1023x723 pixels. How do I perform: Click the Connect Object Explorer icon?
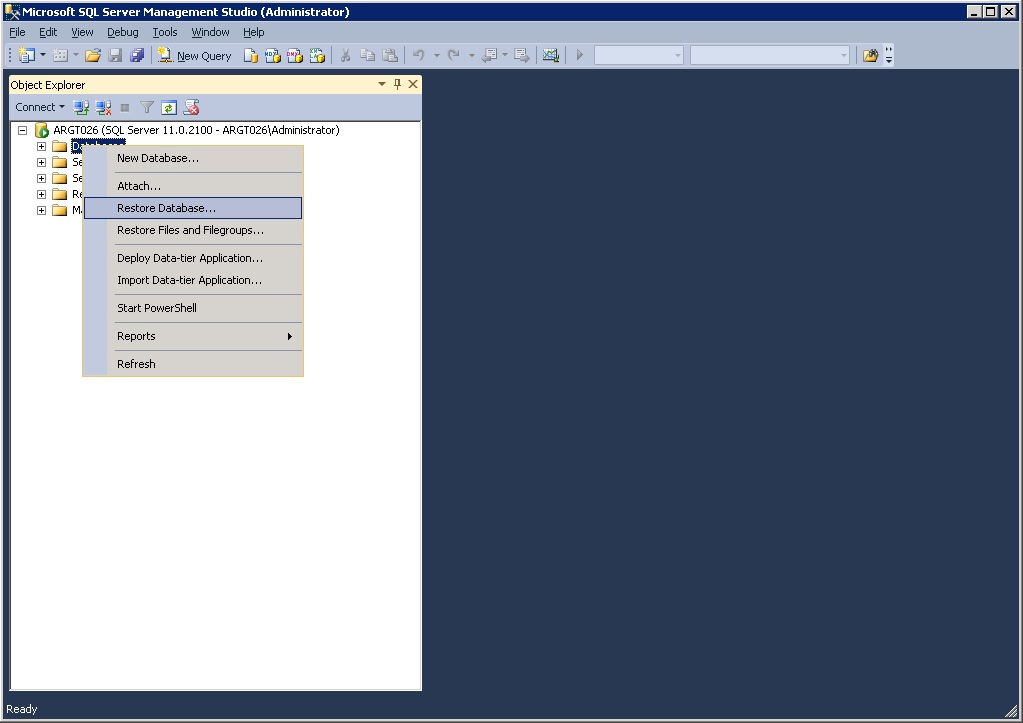pyautogui.click(x=82, y=107)
